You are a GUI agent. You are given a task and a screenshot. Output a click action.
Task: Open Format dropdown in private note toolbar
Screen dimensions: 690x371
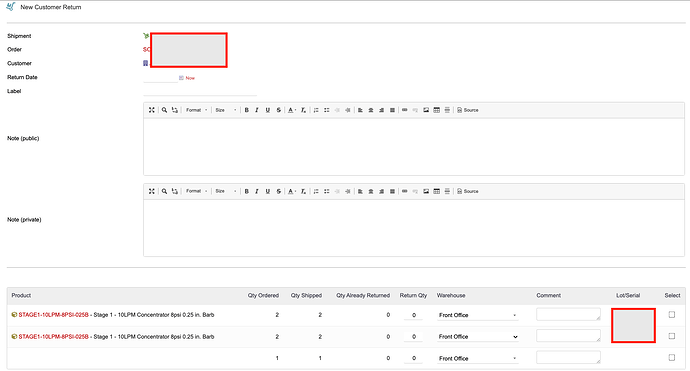[x=196, y=191]
